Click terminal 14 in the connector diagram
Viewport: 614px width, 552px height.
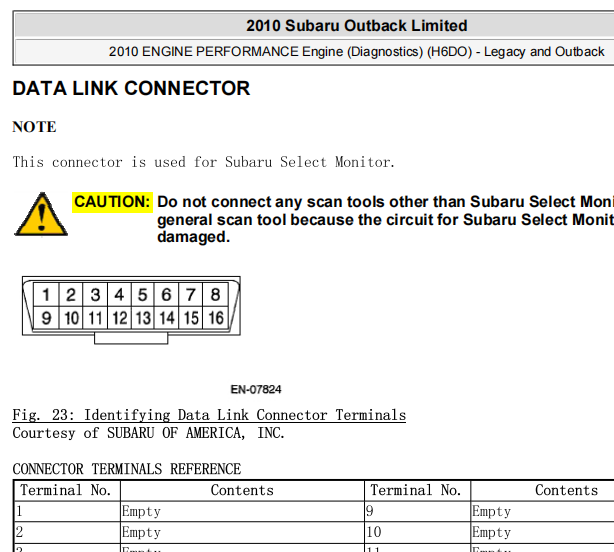pyautogui.click(x=166, y=318)
